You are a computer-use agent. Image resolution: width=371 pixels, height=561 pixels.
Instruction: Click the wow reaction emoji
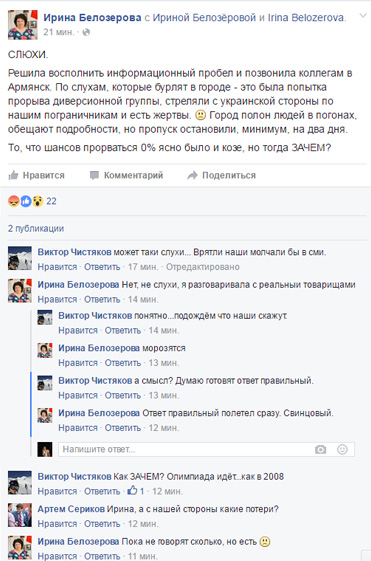click(x=38, y=201)
